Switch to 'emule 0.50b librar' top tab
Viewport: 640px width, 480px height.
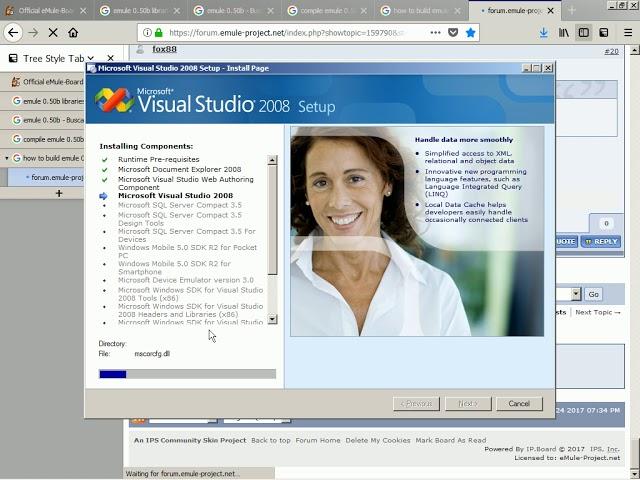coord(141,11)
